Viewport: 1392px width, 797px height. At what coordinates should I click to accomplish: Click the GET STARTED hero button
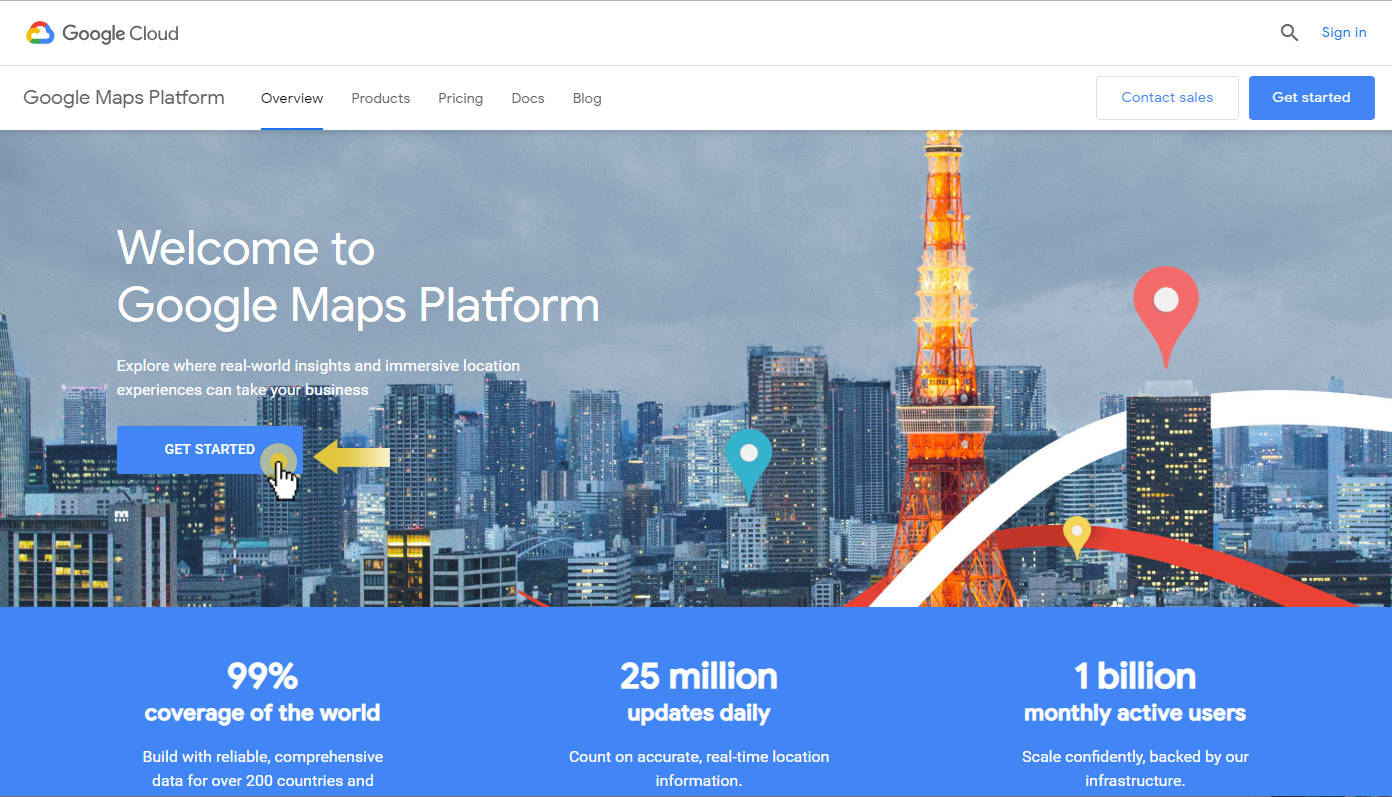tap(209, 450)
